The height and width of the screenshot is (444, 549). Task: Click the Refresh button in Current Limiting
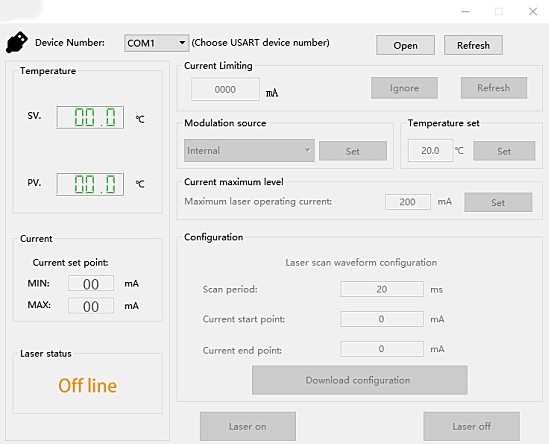click(494, 88)
